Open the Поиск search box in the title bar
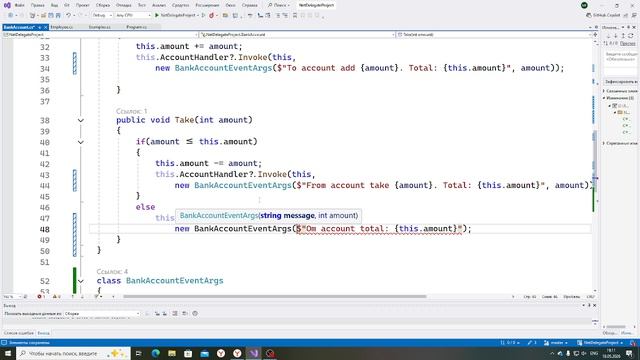This screenshot has height=360, width=640. point(278,5)
